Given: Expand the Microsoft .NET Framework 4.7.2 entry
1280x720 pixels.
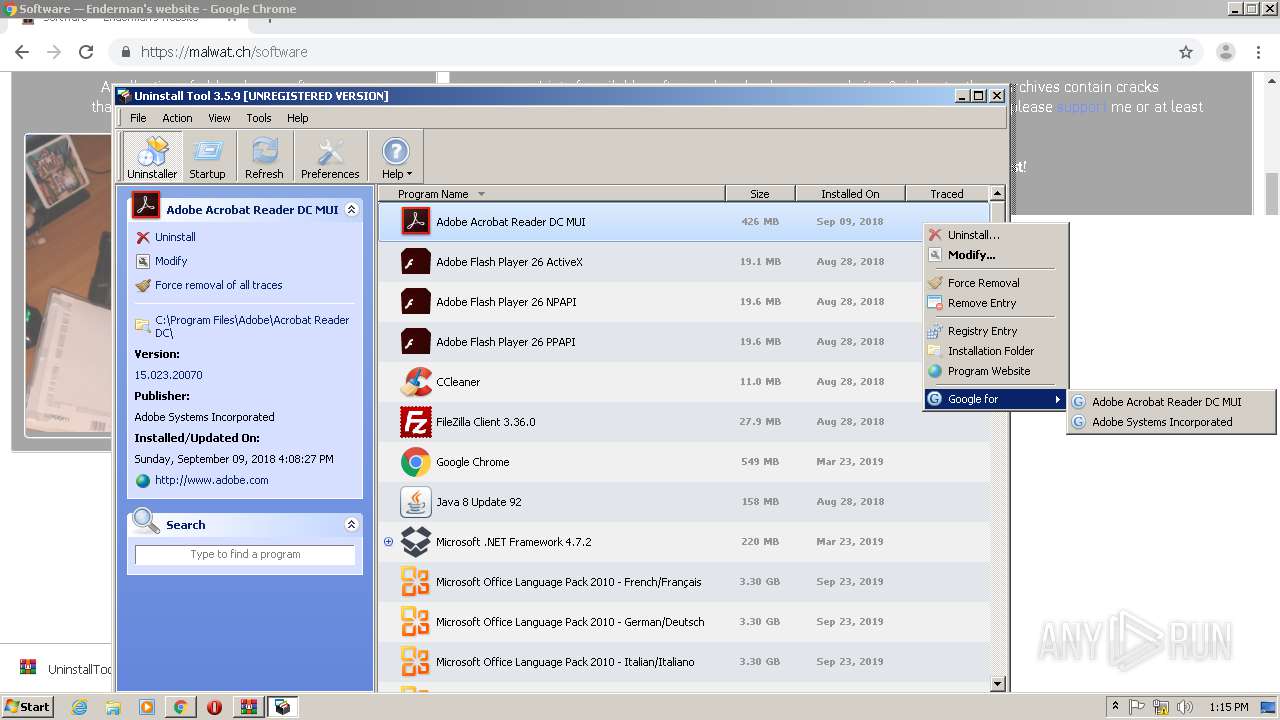Looking at the screenshot, I should [x=388, y=542].
